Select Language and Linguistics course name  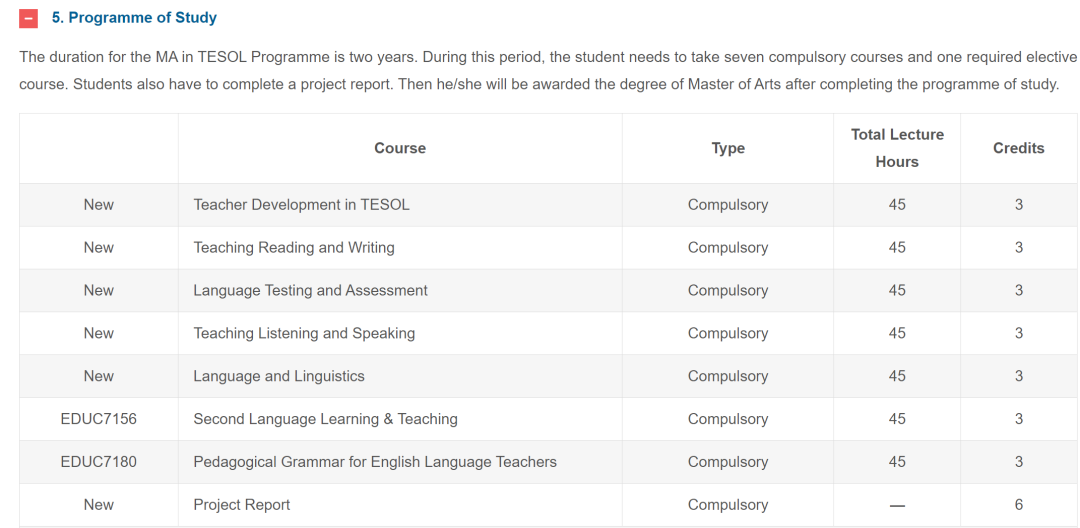pos(279,376)
